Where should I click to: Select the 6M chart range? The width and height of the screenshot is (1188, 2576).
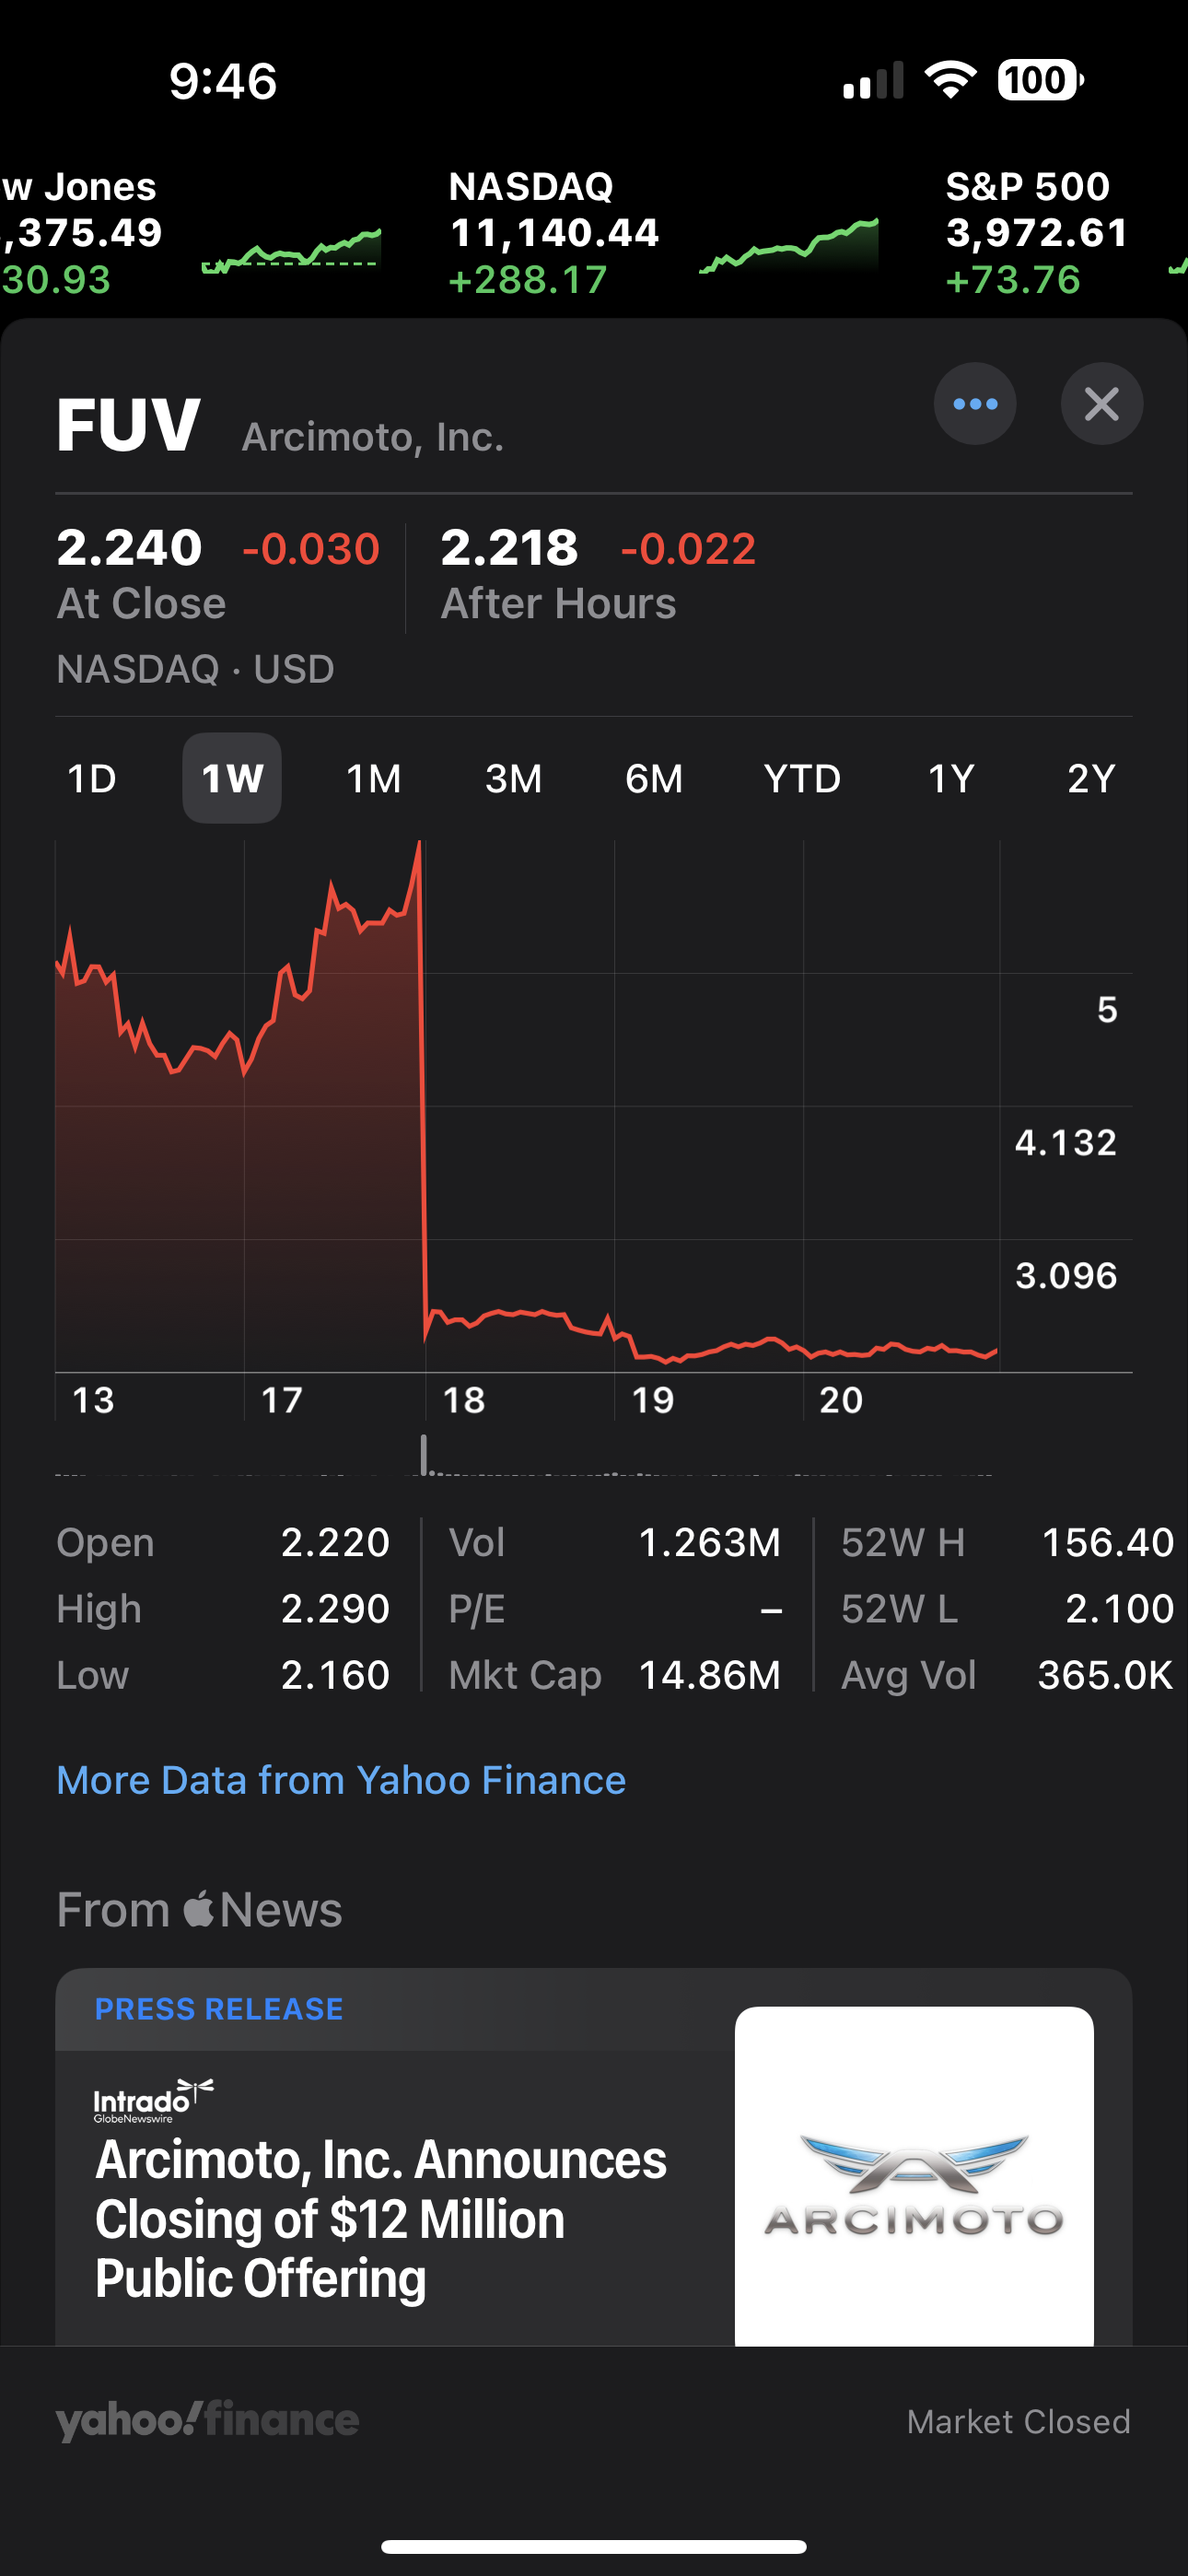[654, 779]
